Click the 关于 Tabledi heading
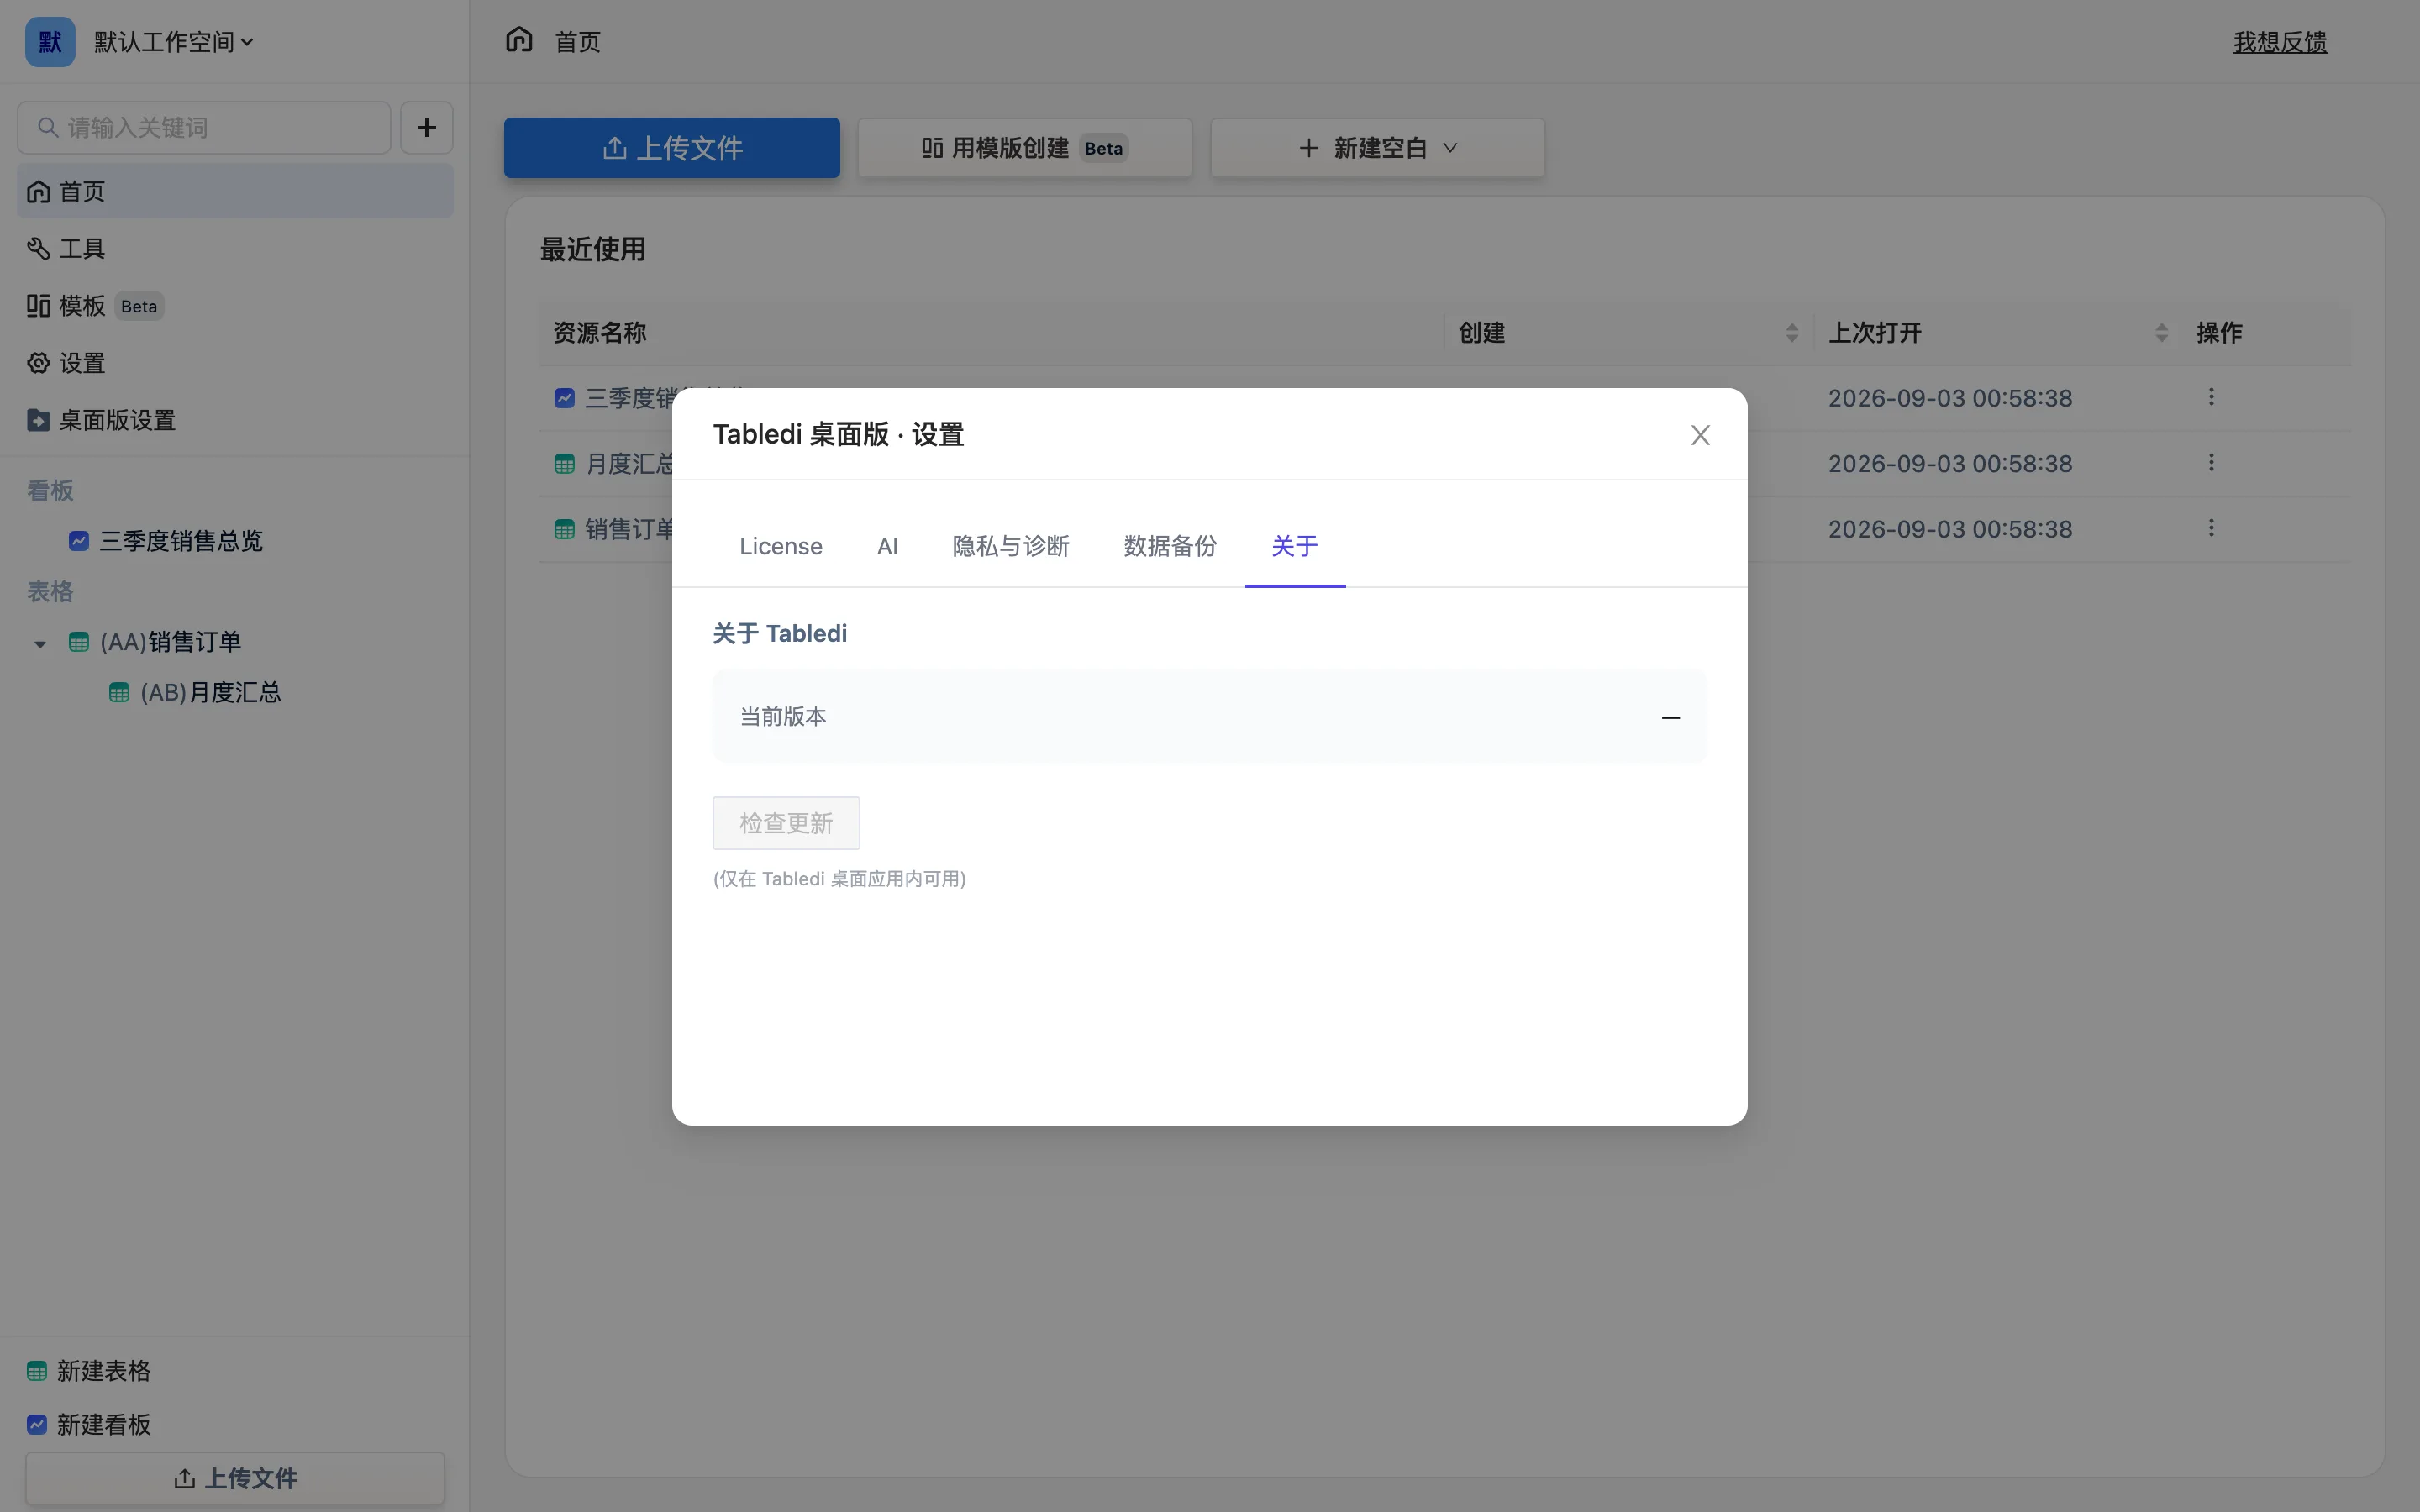 click(780, 633)
